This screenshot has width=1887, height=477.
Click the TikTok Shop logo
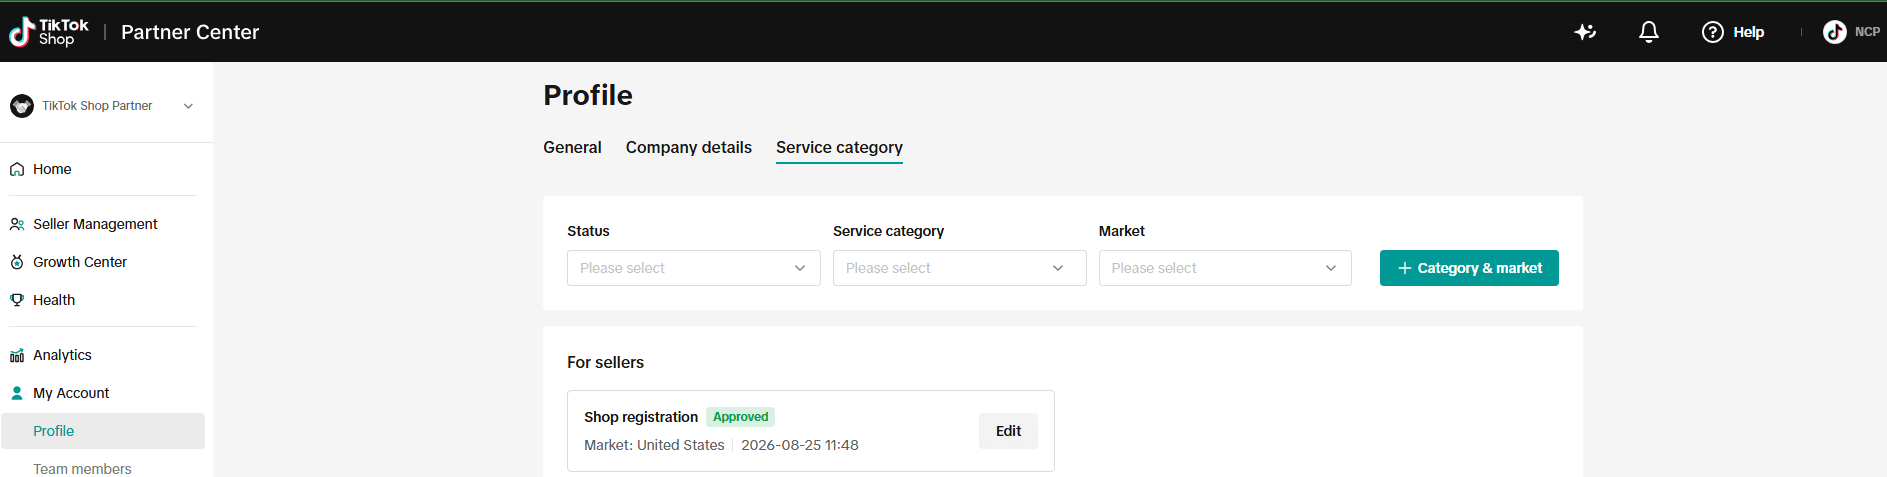coord(49,32)
